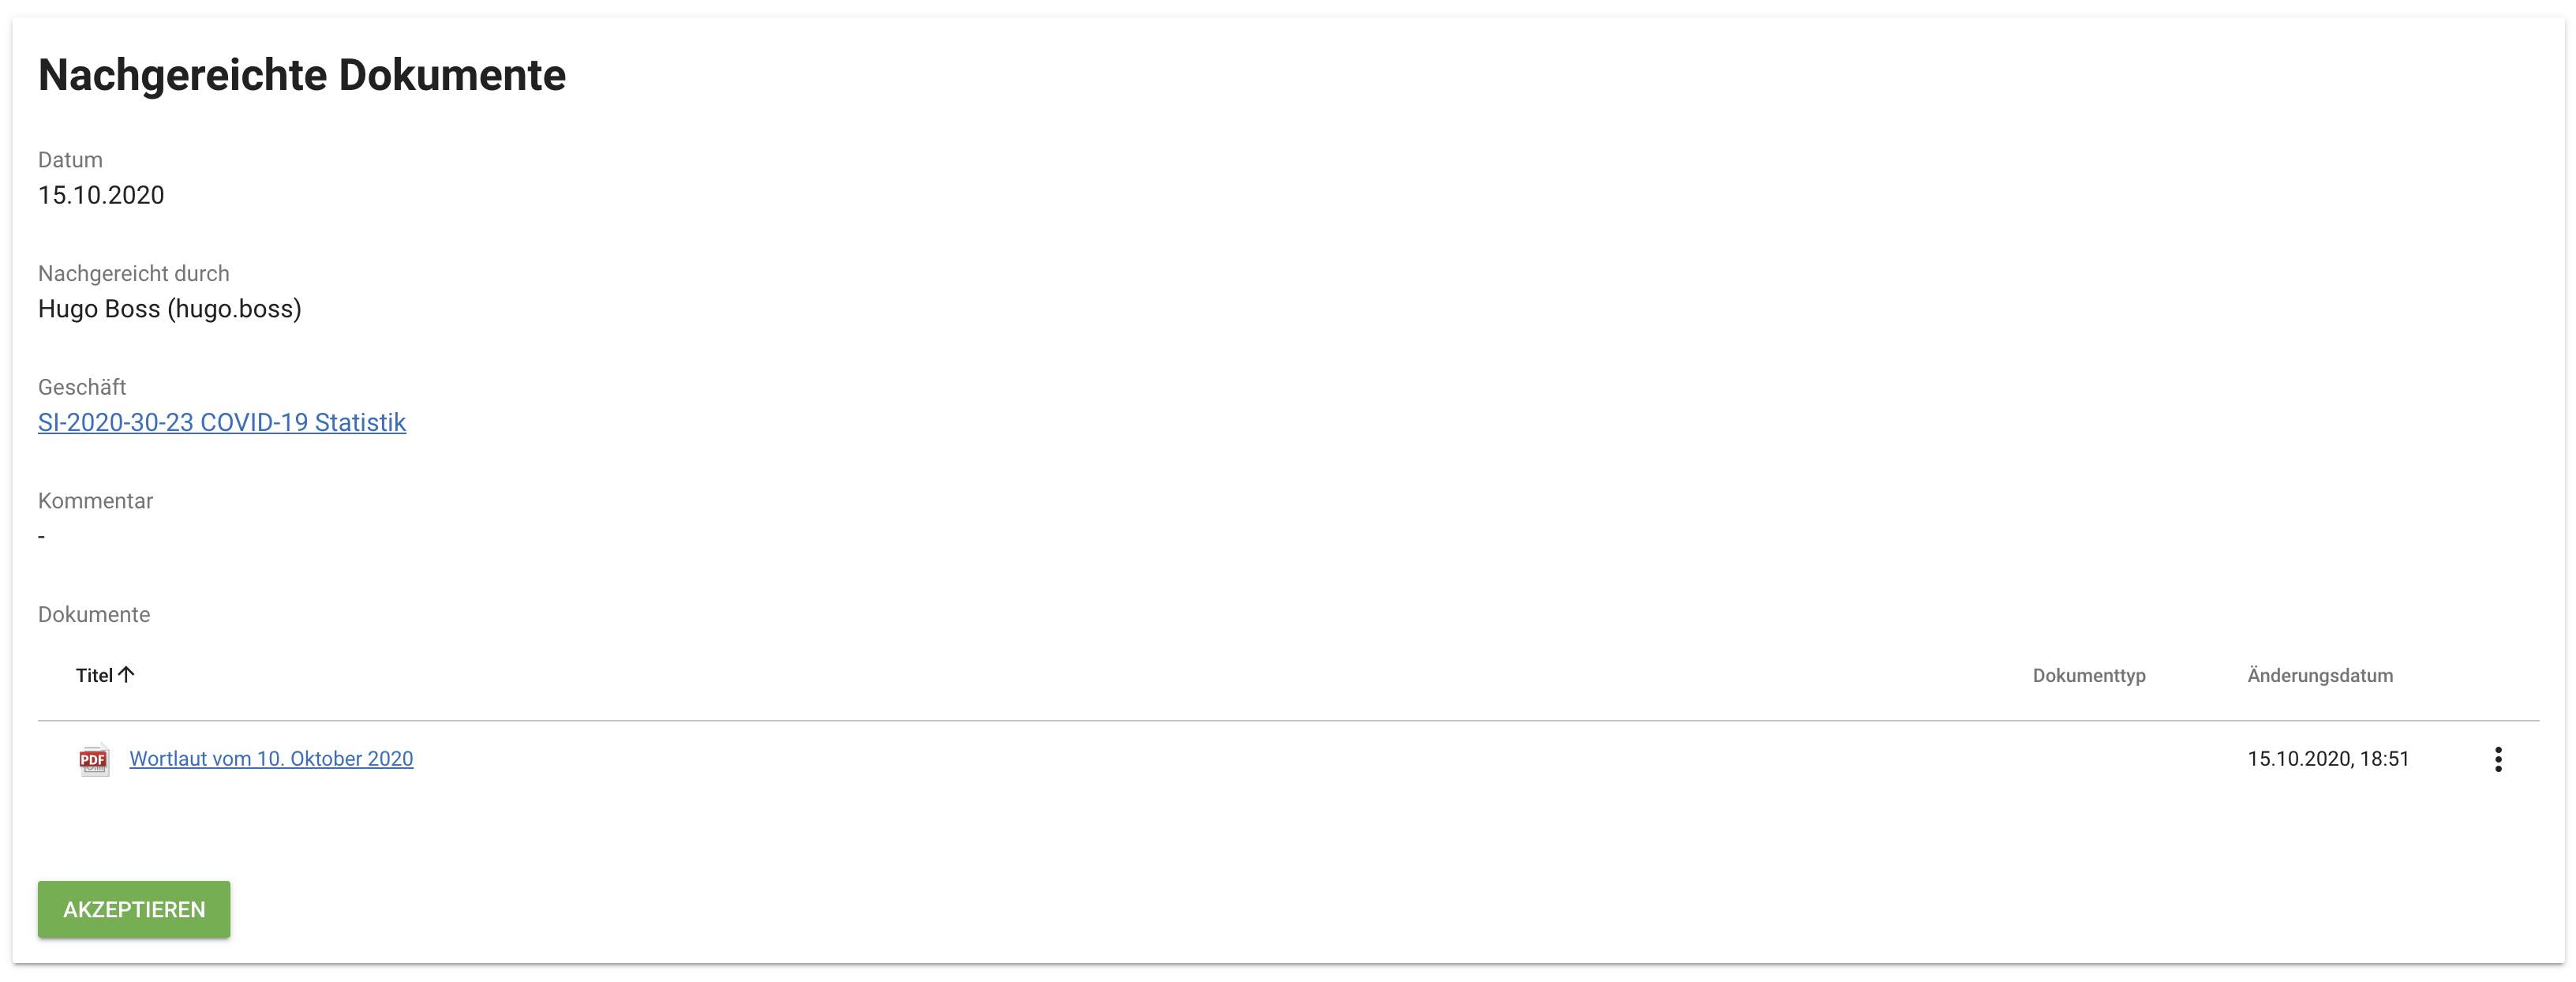
Task: Sort documents by the Titel column
Action: (x=94, y=676)
